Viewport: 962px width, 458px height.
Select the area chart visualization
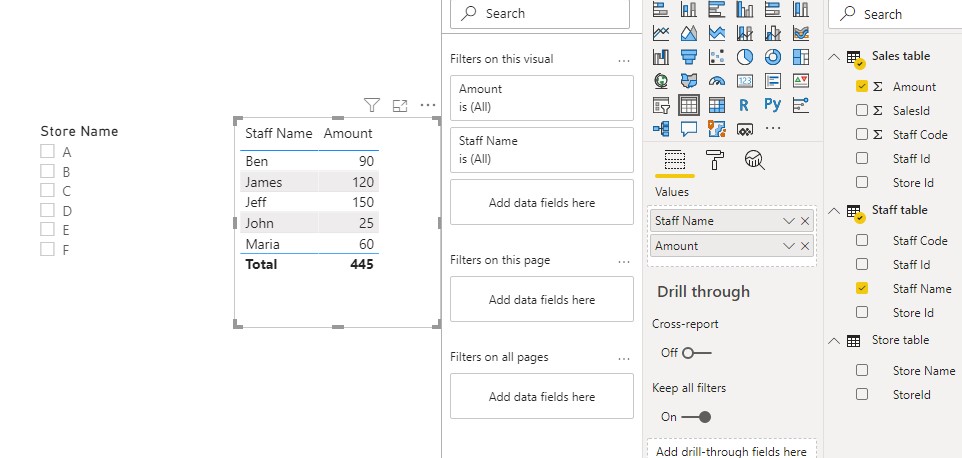689,32
